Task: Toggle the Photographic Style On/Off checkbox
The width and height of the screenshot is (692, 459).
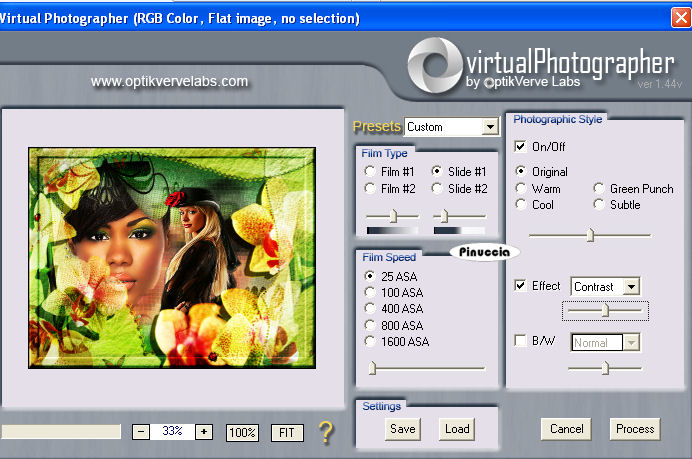Action: pos(520,146)
